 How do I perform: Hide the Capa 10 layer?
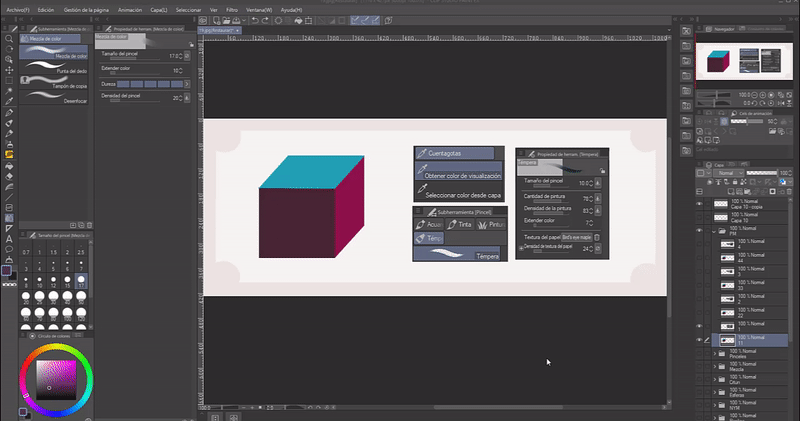pyautogui.click(x=699, y=217)
